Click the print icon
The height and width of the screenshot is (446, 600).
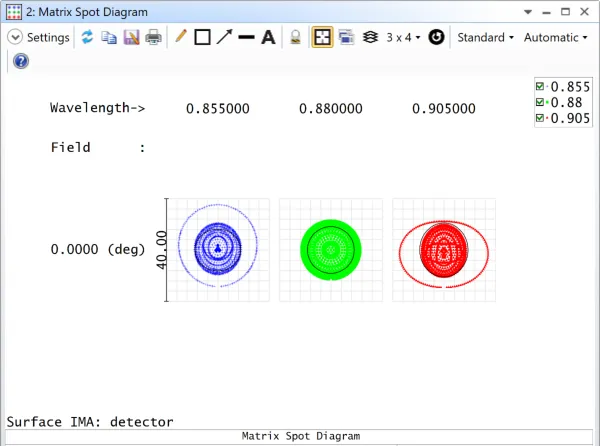coord(153,37)
